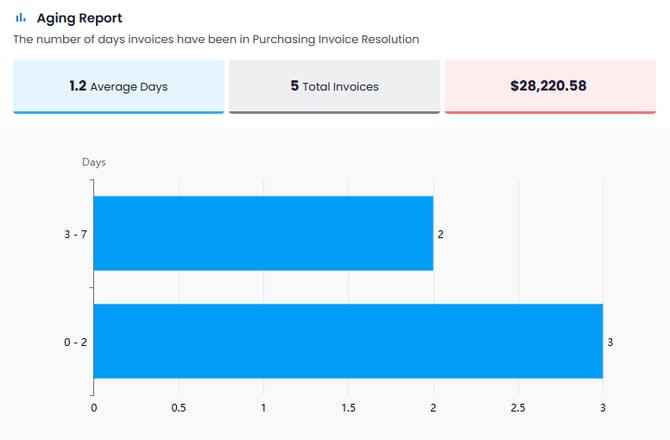
Task: Click the 0 - 2 days blue bar
Action: (348, 341)
